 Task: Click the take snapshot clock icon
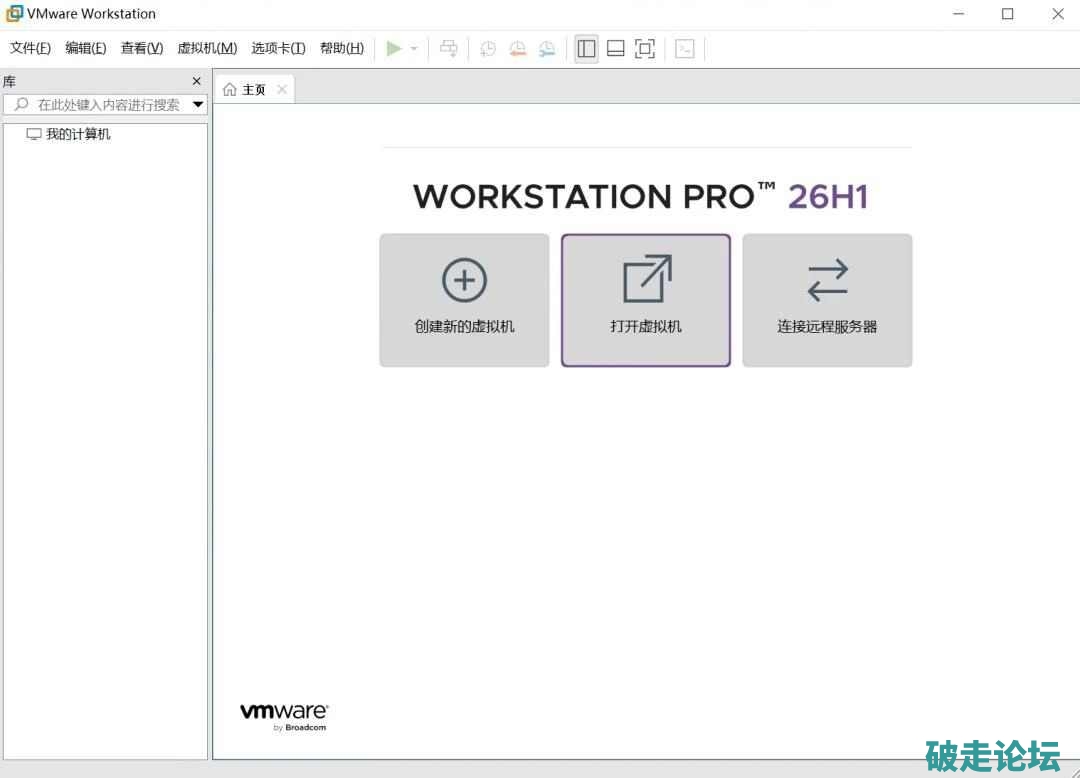488,48
